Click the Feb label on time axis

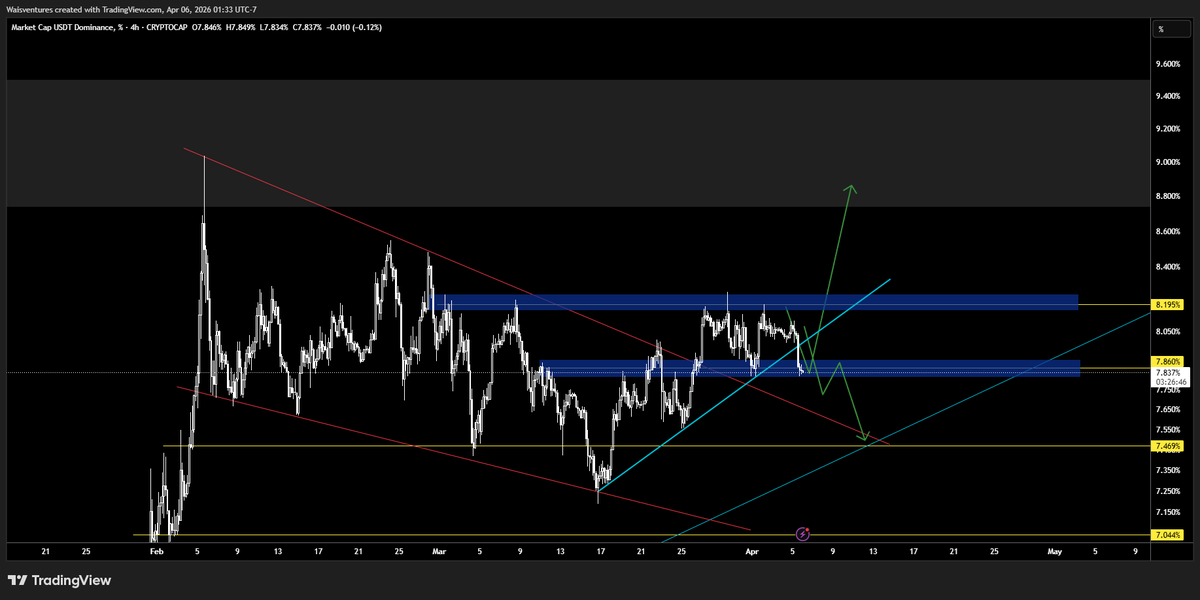(154, 551)
